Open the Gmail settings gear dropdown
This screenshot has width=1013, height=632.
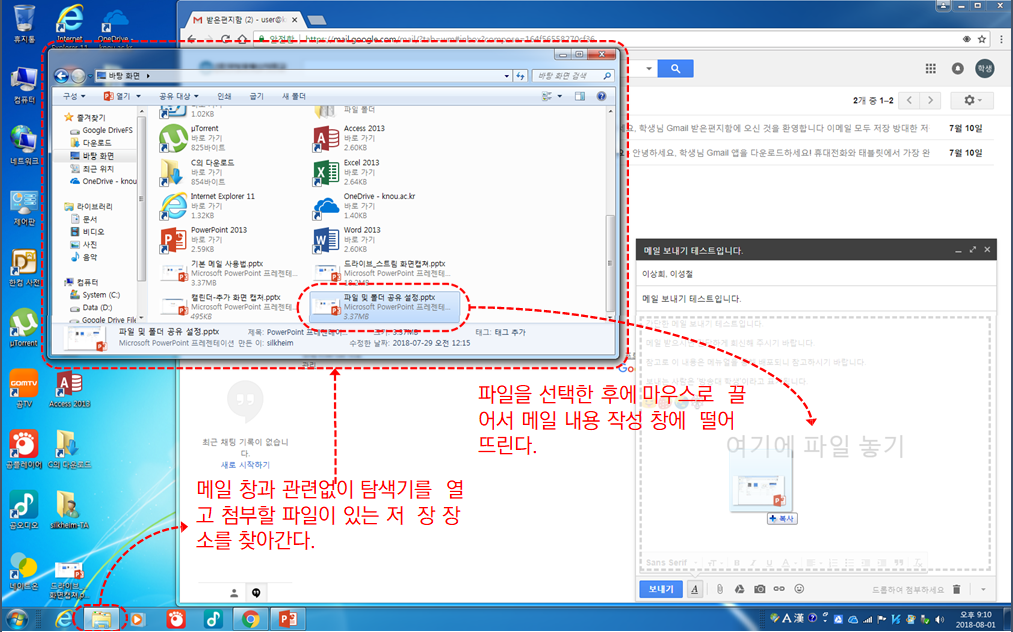point(972,100)
